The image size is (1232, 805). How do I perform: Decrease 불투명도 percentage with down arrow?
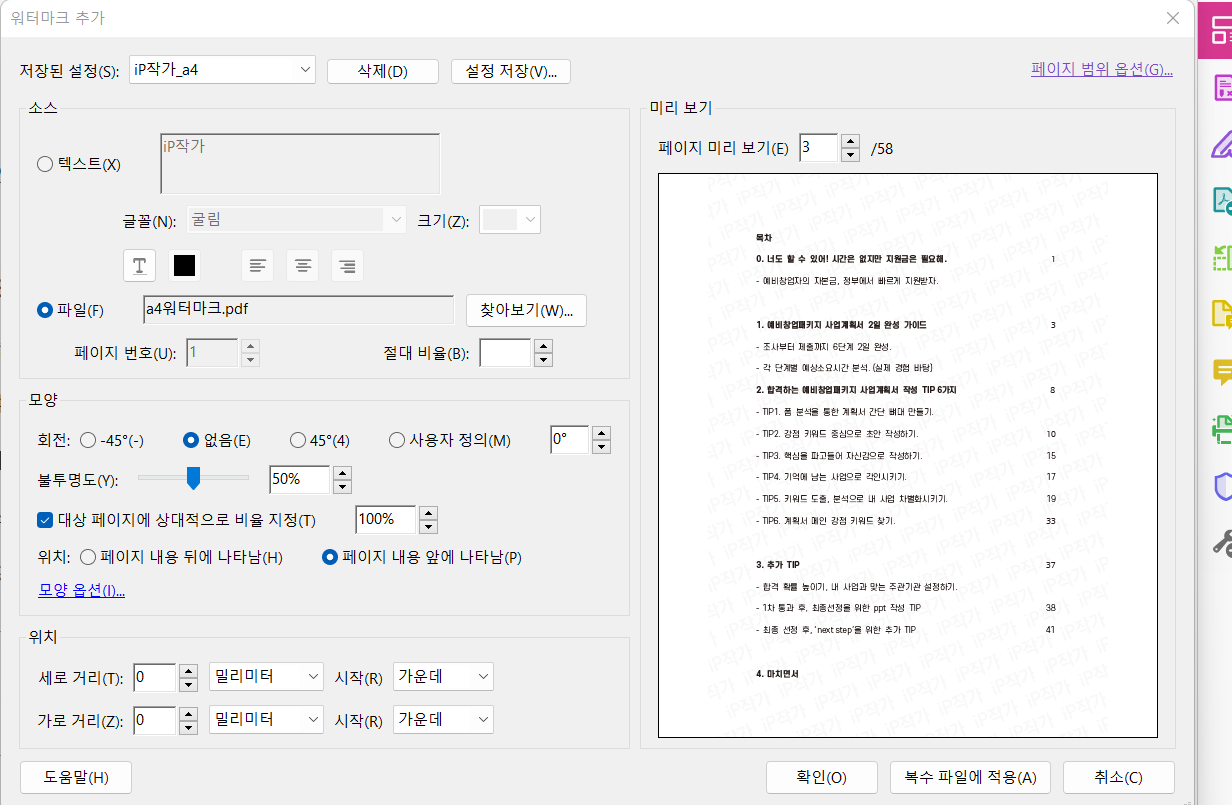tap(342, 487)
